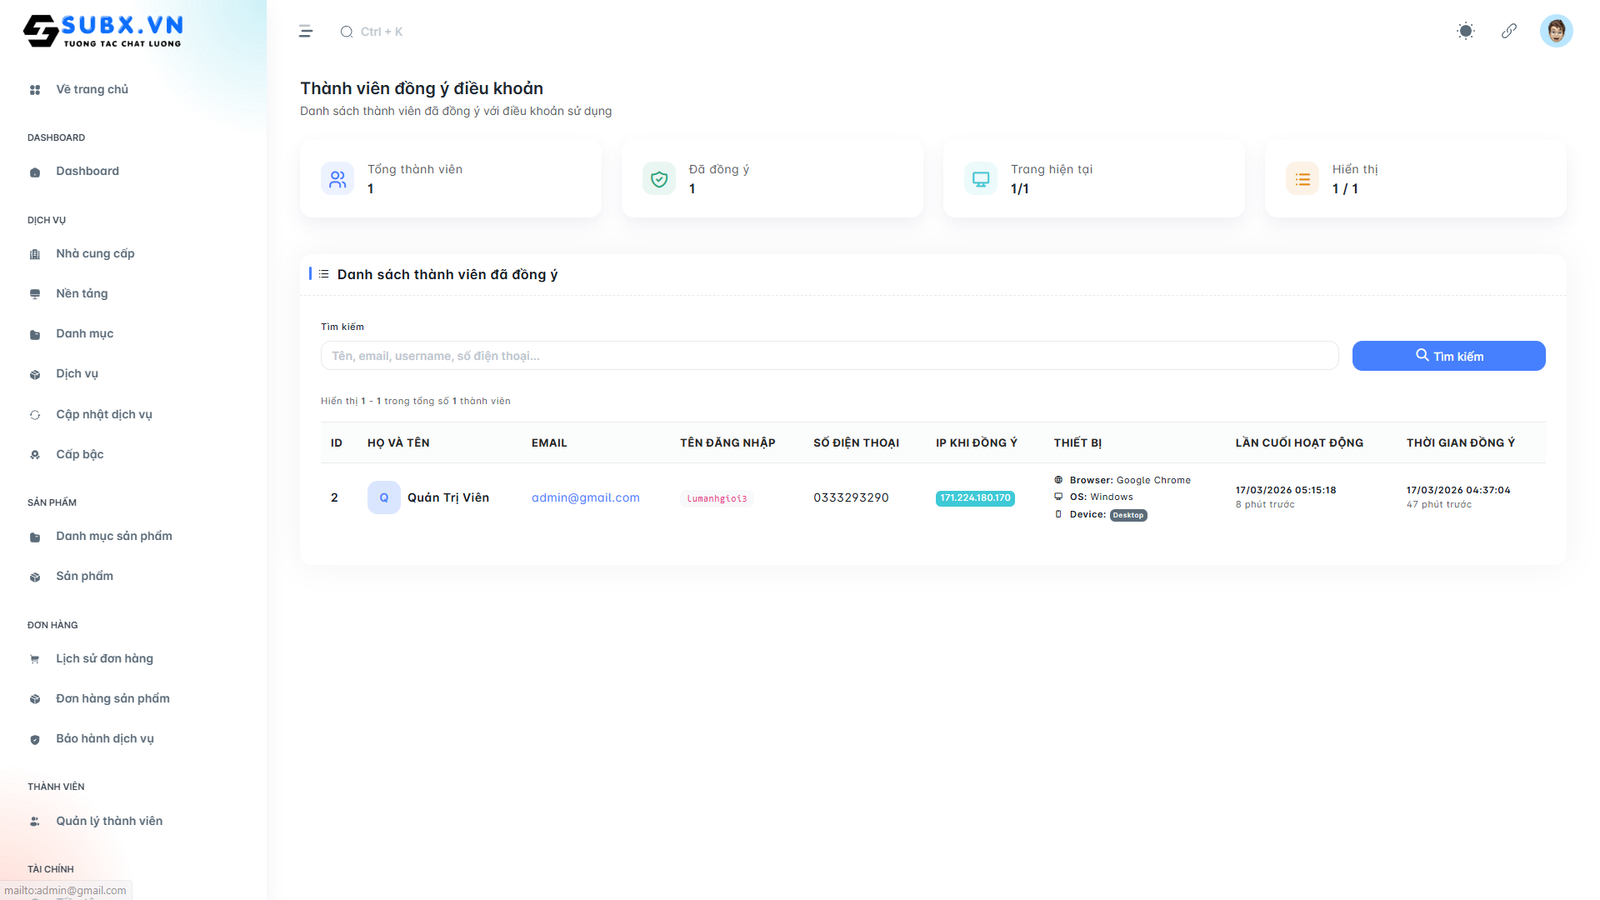Toggle the sidebar collapse hamburger icon
Image resolution: width=1600 pixels, height=900 pixels.
(306, 32)
